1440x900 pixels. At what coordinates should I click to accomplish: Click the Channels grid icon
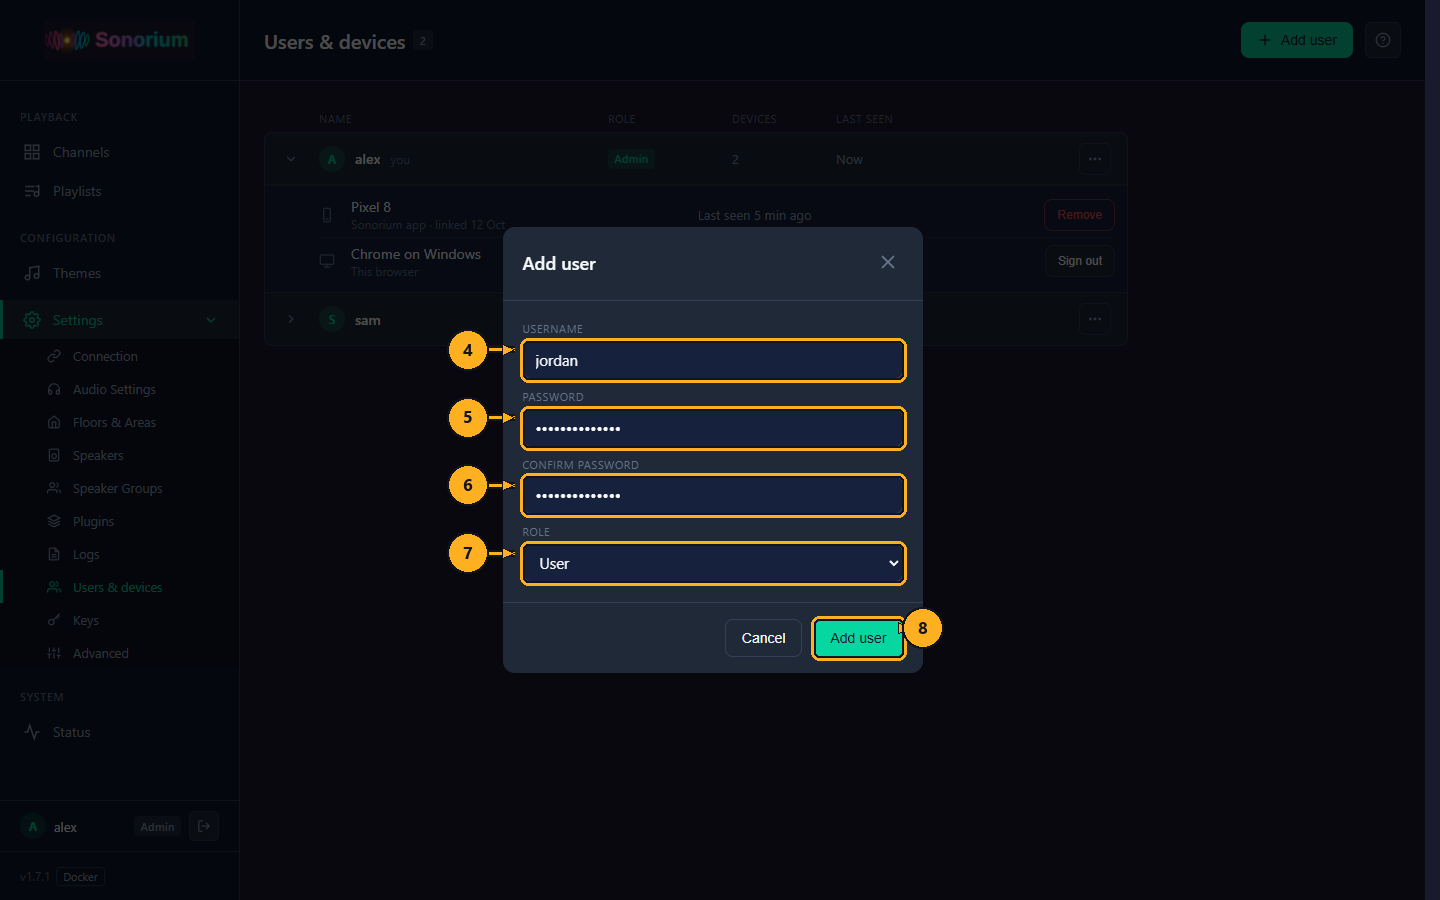(32, 152)
